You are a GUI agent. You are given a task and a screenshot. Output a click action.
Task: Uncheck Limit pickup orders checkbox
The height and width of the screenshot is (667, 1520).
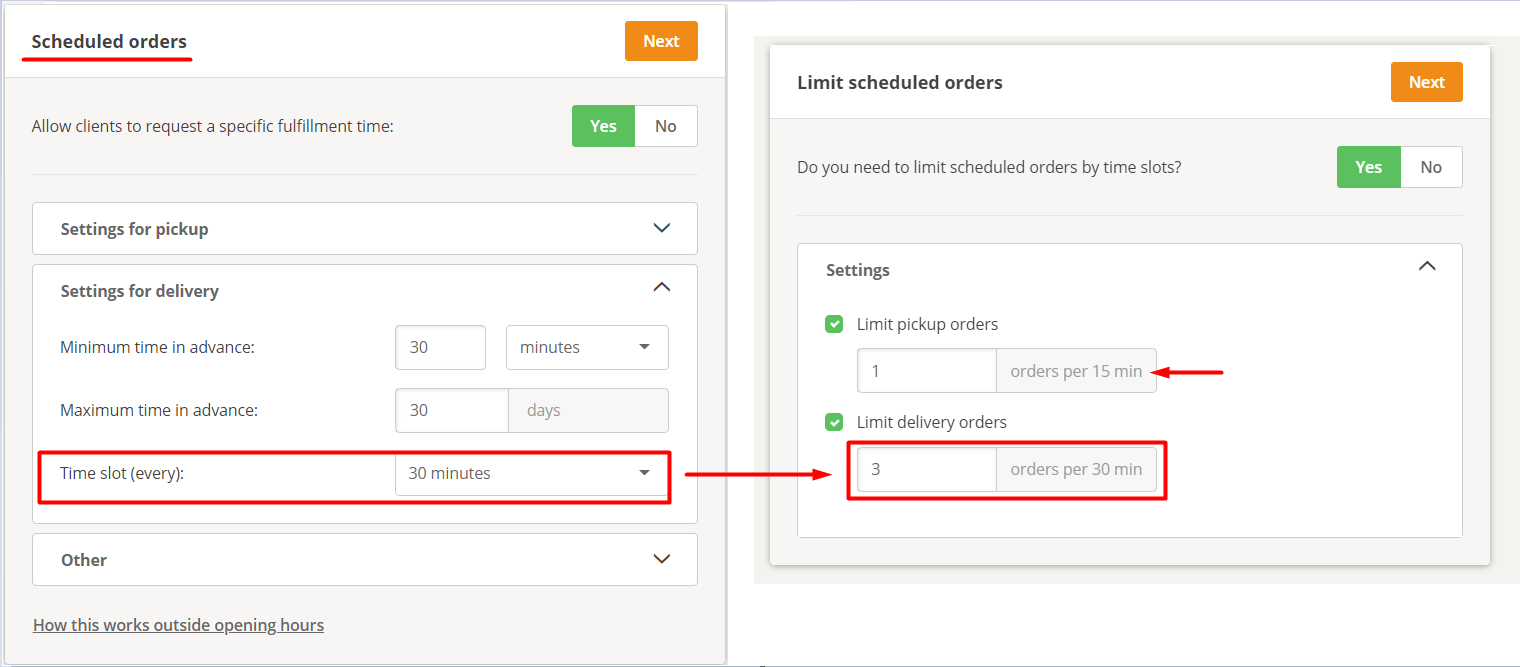pos(834,324)
